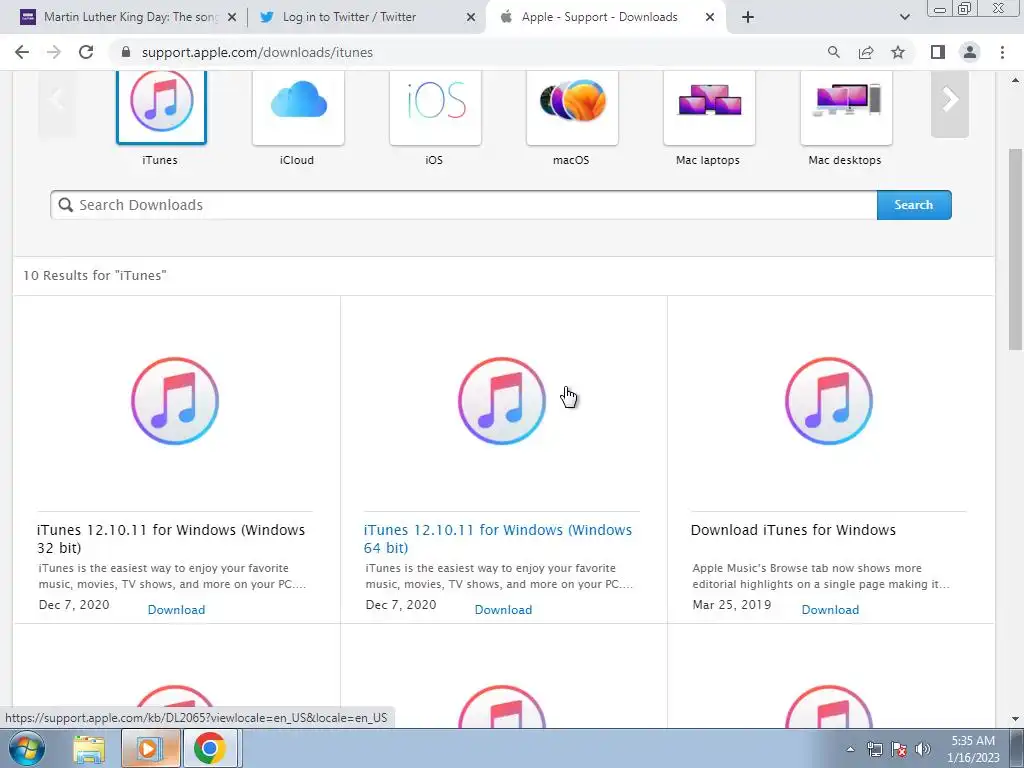Open the Action Center flag icon

pyautogui.click(x=899, y=749)
